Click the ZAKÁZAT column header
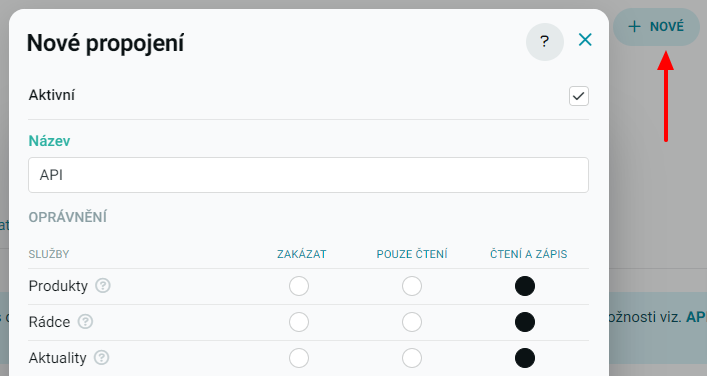707x376 pixels. click(x=302, y=254)
